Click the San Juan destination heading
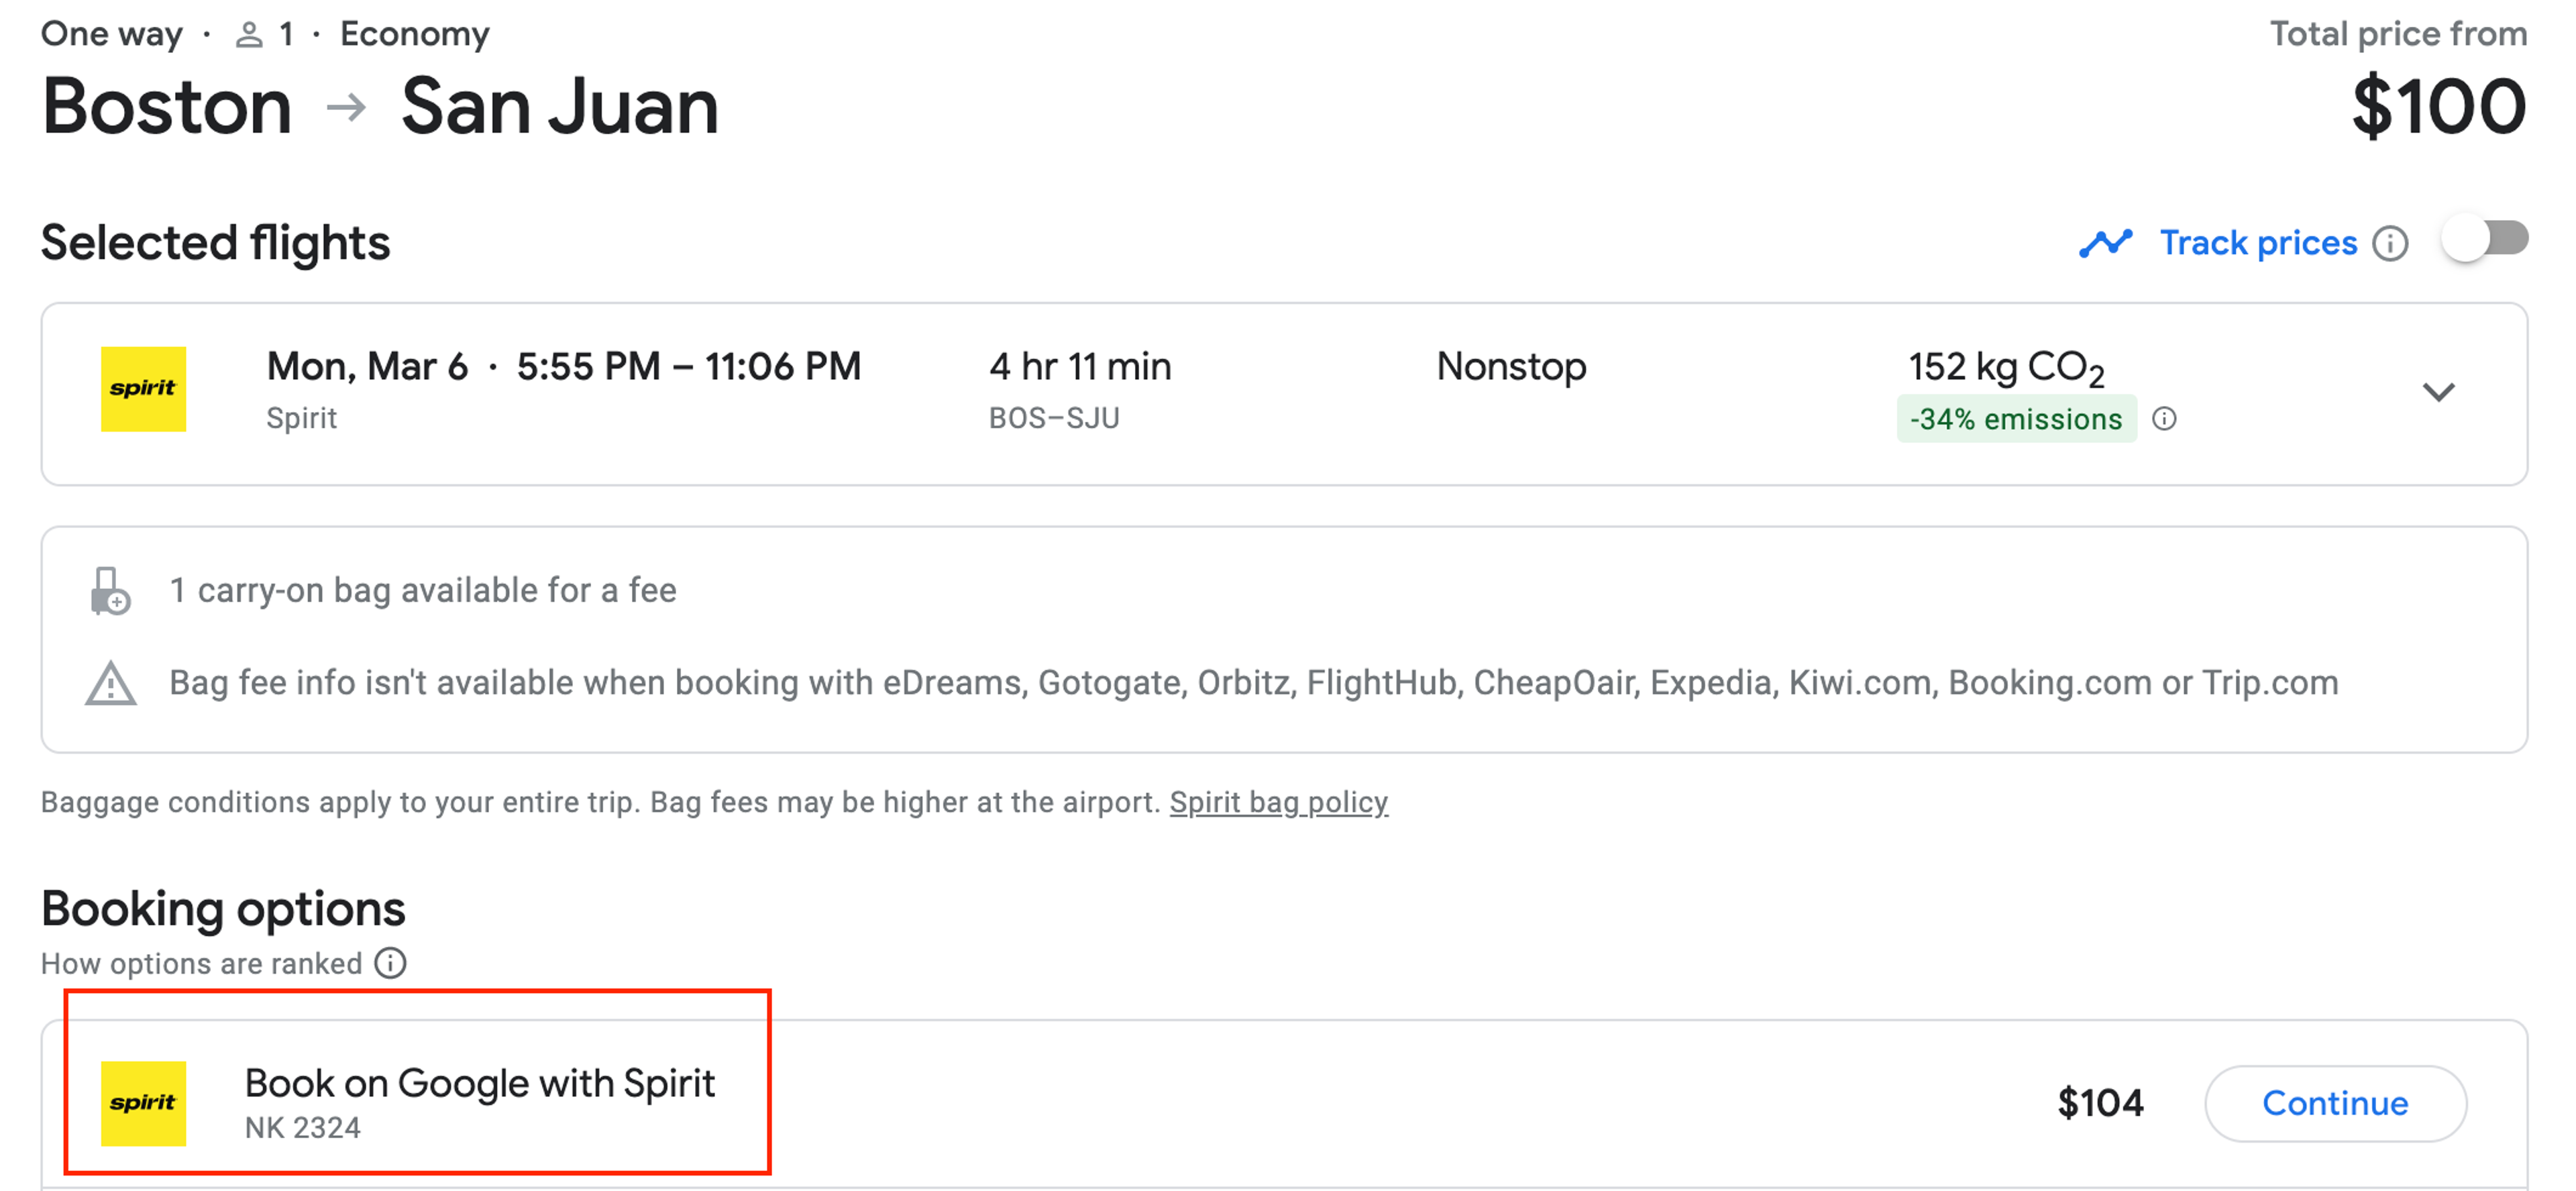This screenshot has width=2576, height=1191. tap(560, 106)
